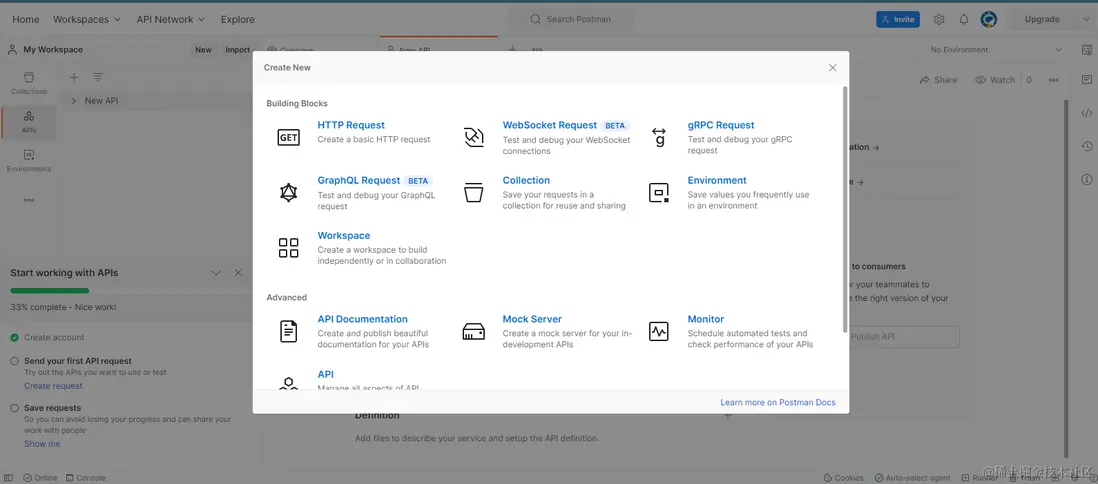The width and height of the screenshot is (1098, 484).
Task: Click the HTTP Request GET icon
Action: [x=288, y=138]
